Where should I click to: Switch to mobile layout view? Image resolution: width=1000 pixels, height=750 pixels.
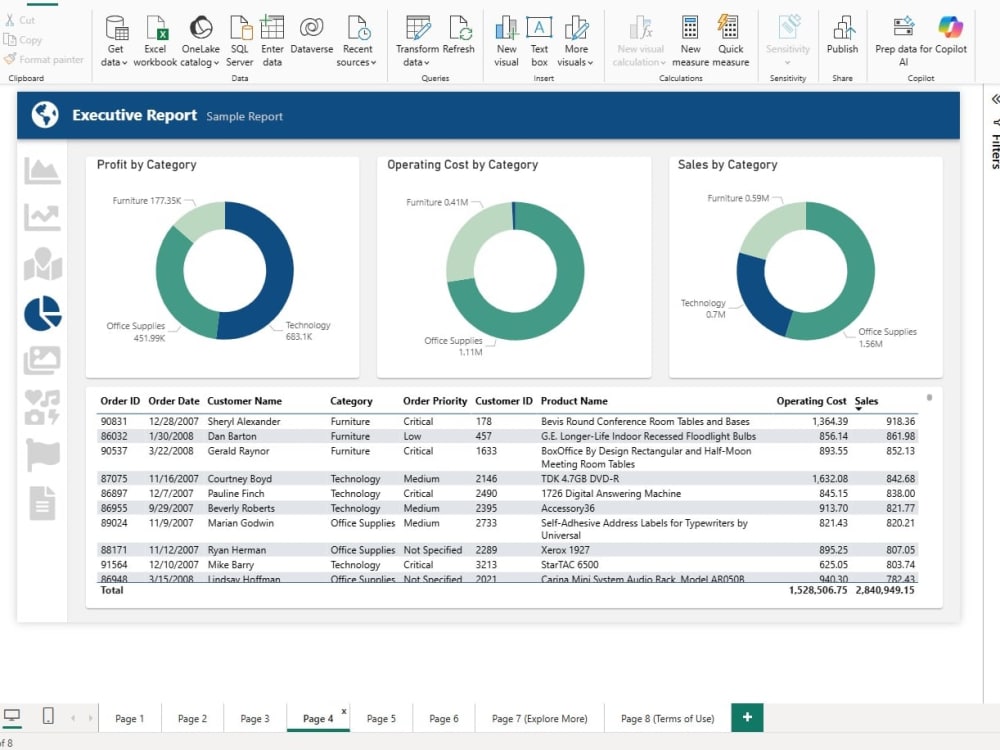click(48, 716)
